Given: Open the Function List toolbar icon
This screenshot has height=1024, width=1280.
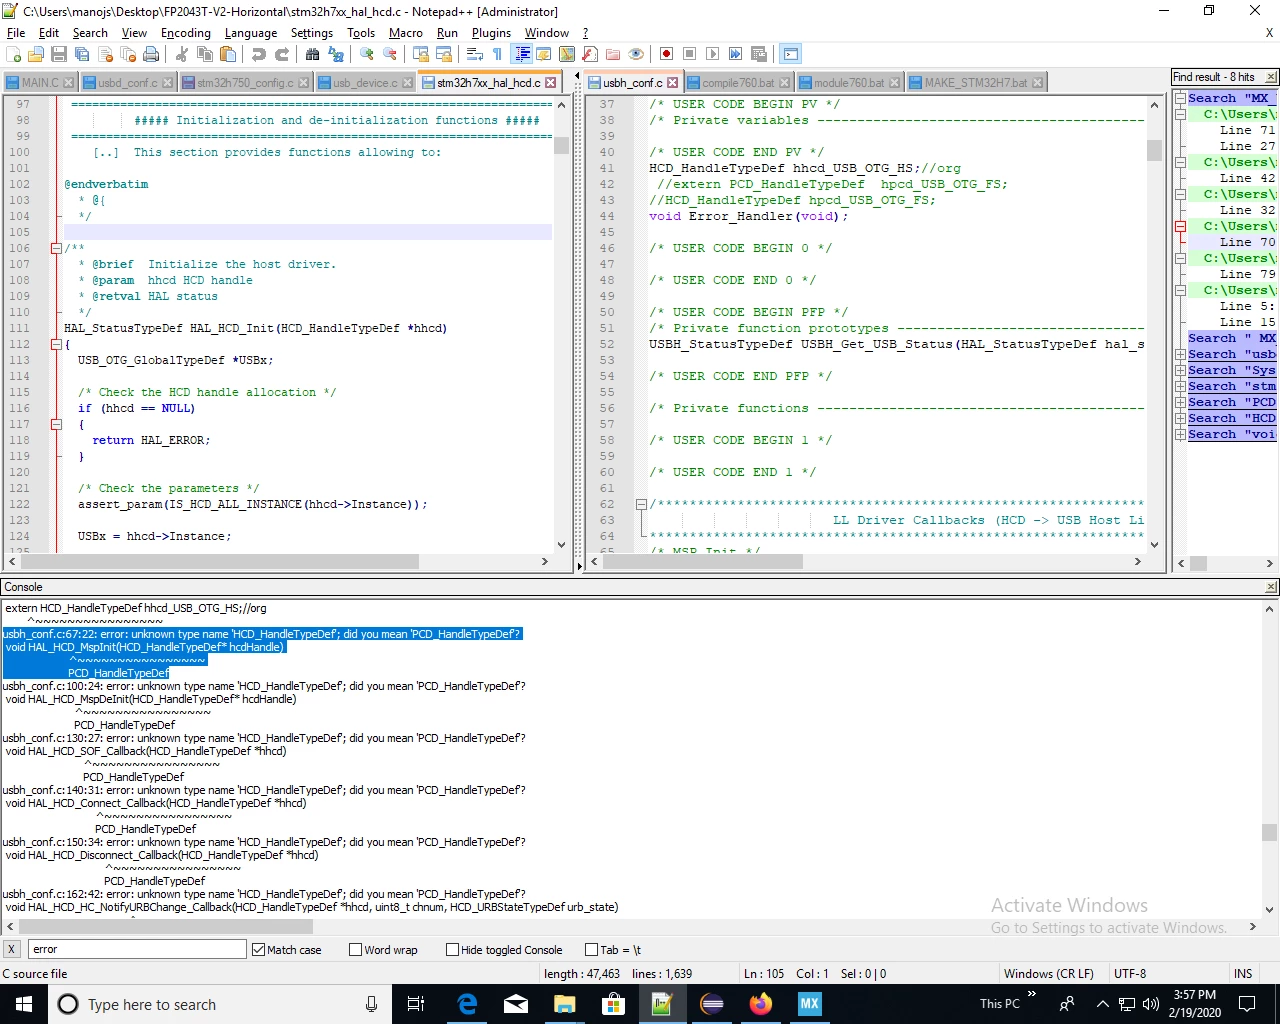Looking at the screenshot, I should (590, 54).
